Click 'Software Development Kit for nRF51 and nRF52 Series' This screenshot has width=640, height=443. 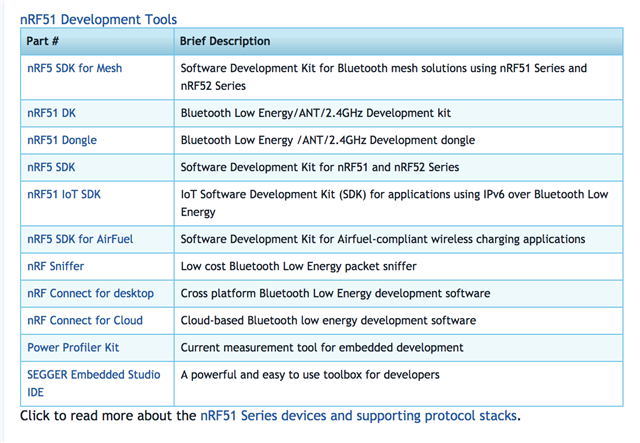pyautogui.click(x=320, y=167)
